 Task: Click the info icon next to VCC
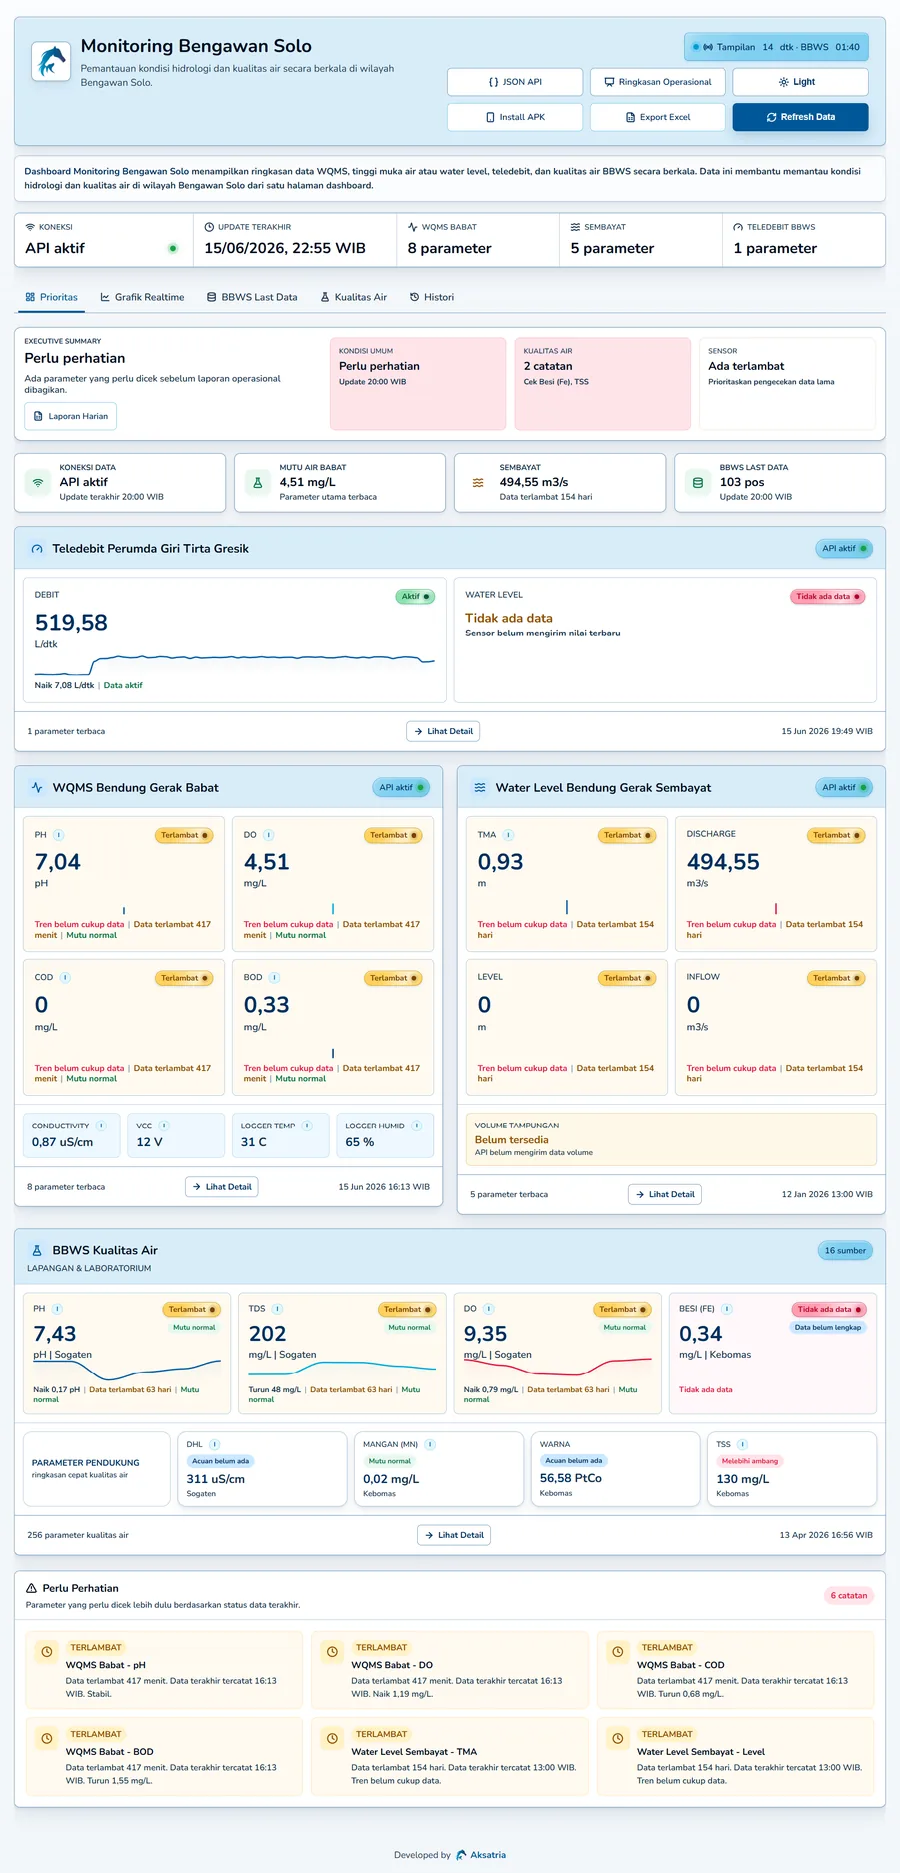[x=164, y=1126]
